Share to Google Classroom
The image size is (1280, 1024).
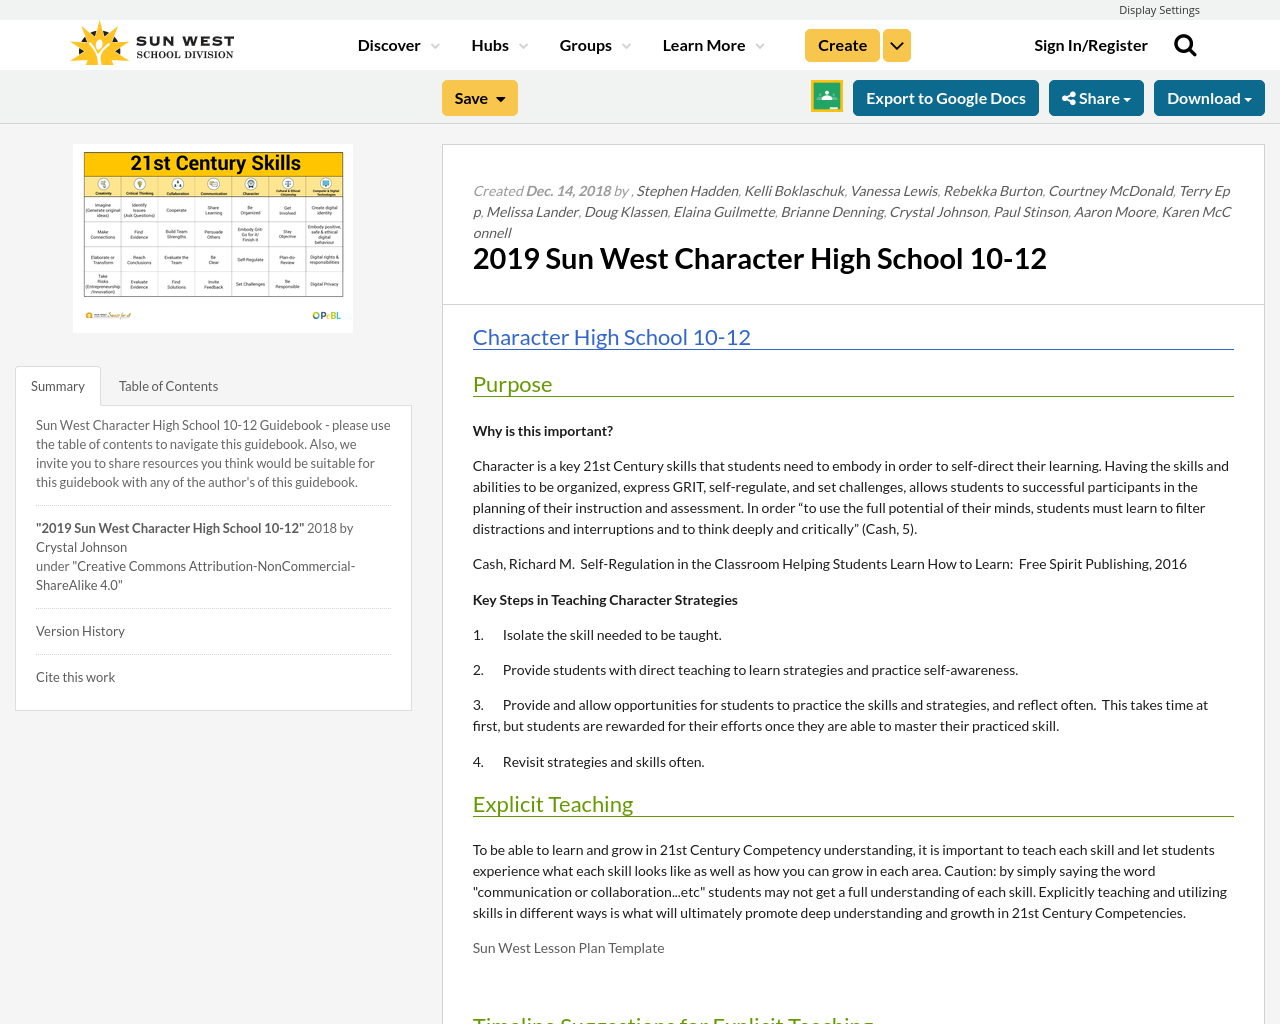coord(826,95)
